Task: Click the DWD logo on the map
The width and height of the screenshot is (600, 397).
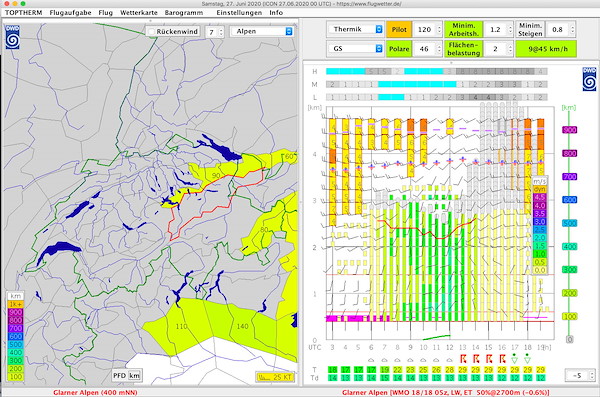Action: [12, 37]
